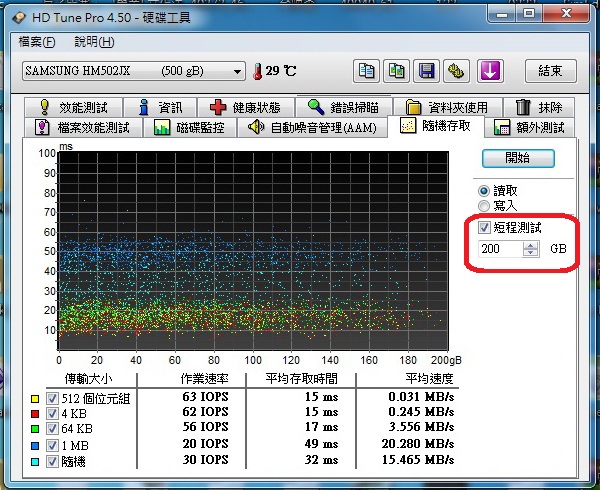Click the 20.280 MB/s value
Screen dimensions: 600x490
(418, 444)
